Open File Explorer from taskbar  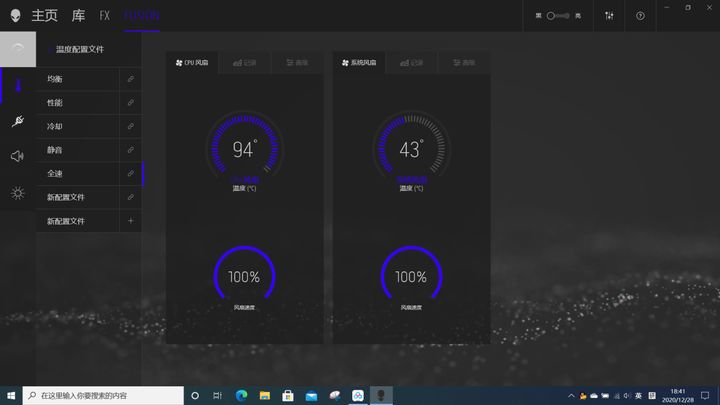pyautogui.click(x=264, y=395)
